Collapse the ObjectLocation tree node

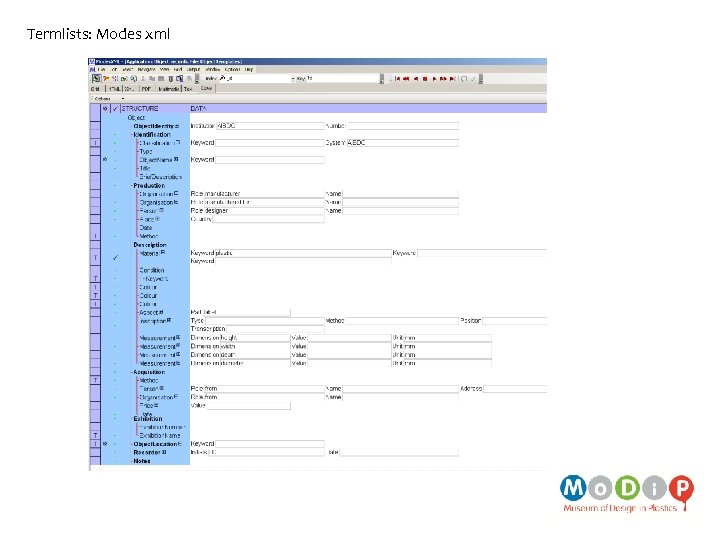pos(132,444)
